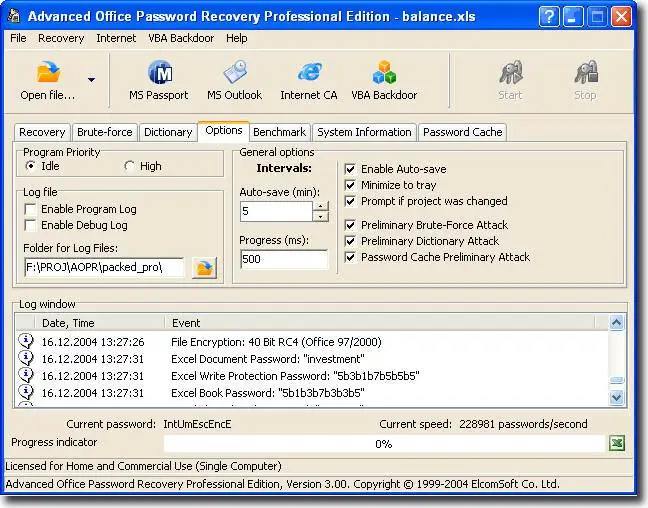Viewport: 648px width, 508px height.
Task: Toggle Password Cache Preliminary Attack checkbox
Action: [x=350, y=258]
